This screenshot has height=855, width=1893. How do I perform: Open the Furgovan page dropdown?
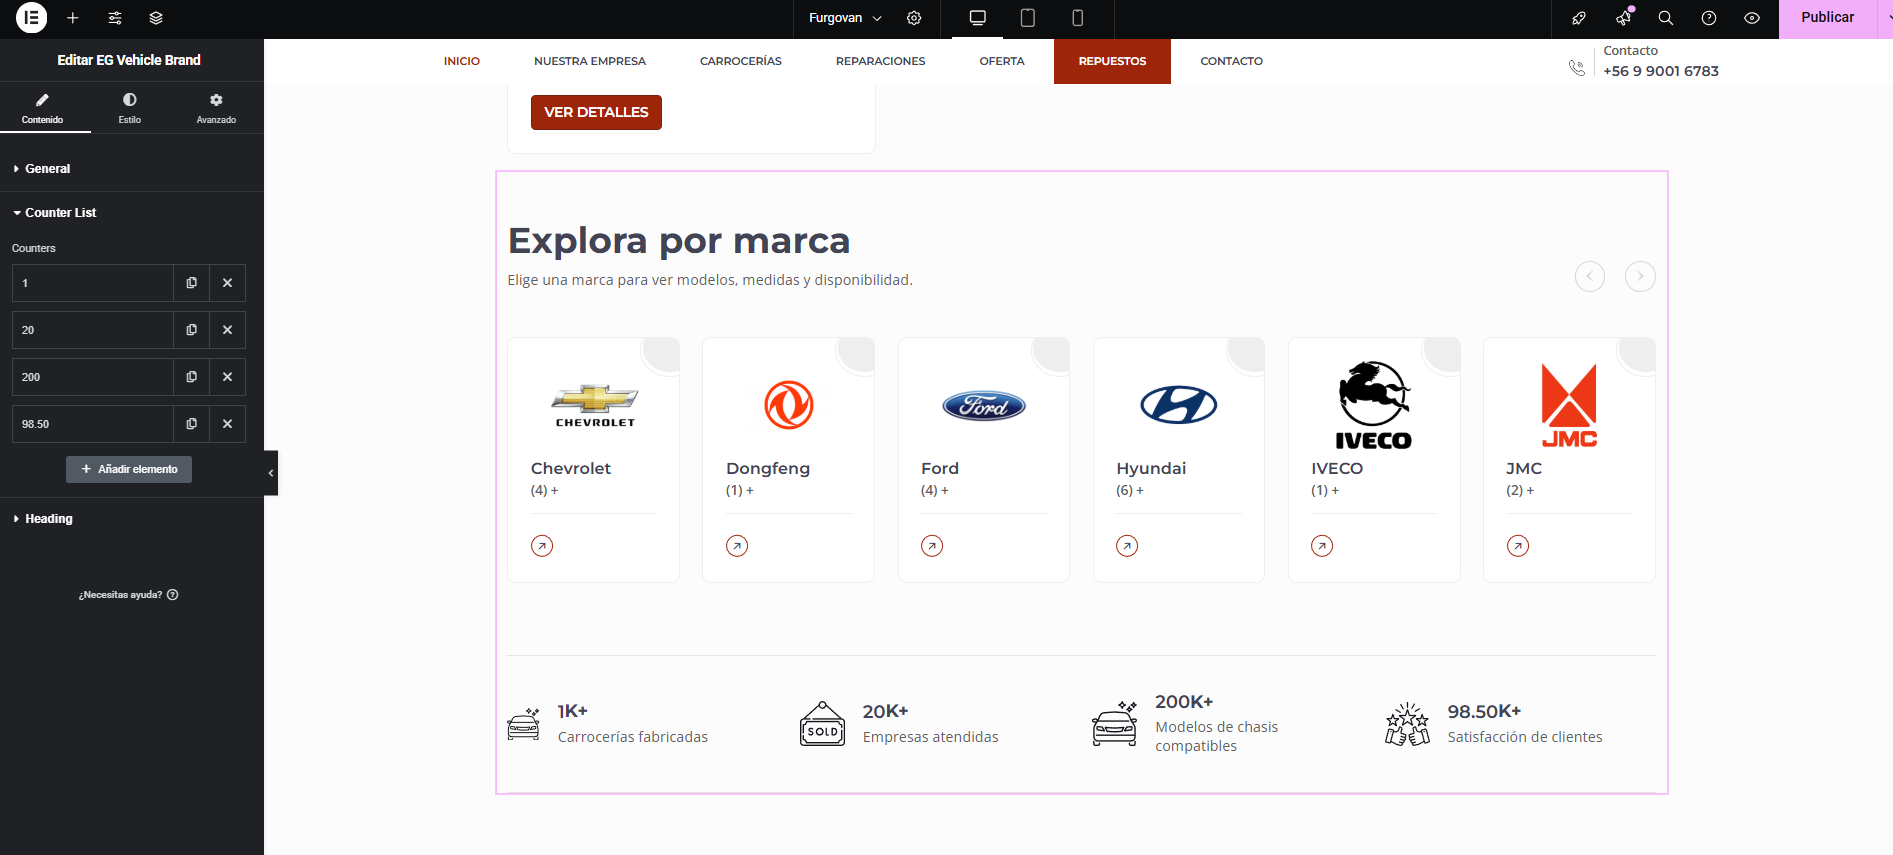[845, 18]
